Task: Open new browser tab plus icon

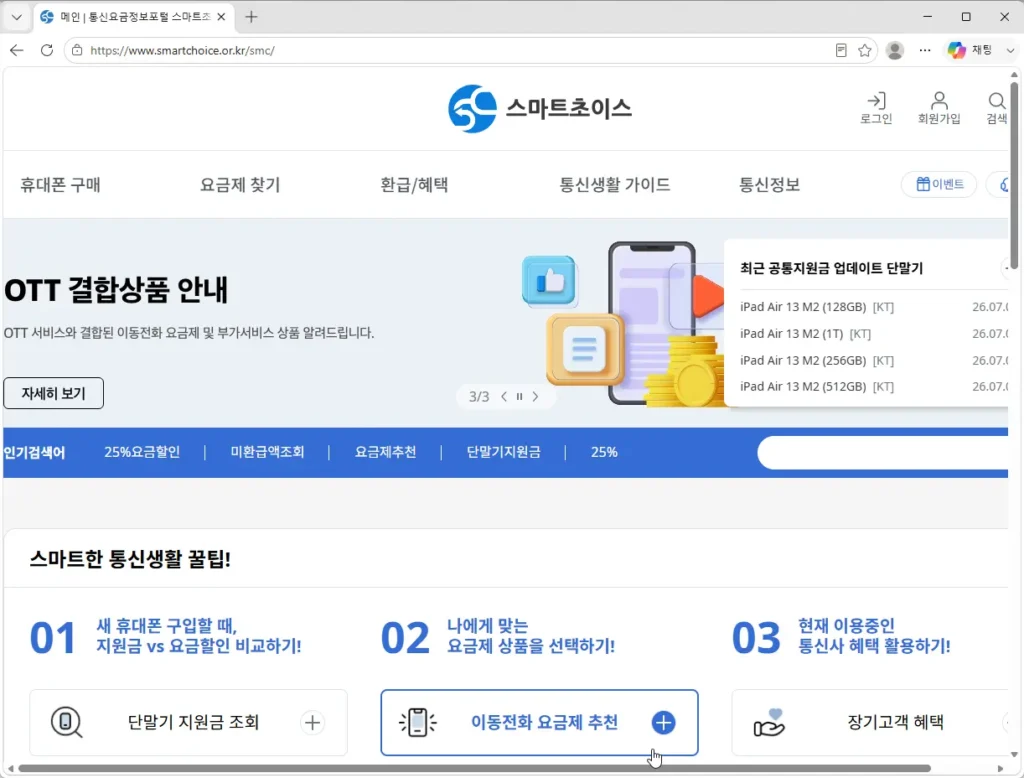Action: (x=251, y=17)
